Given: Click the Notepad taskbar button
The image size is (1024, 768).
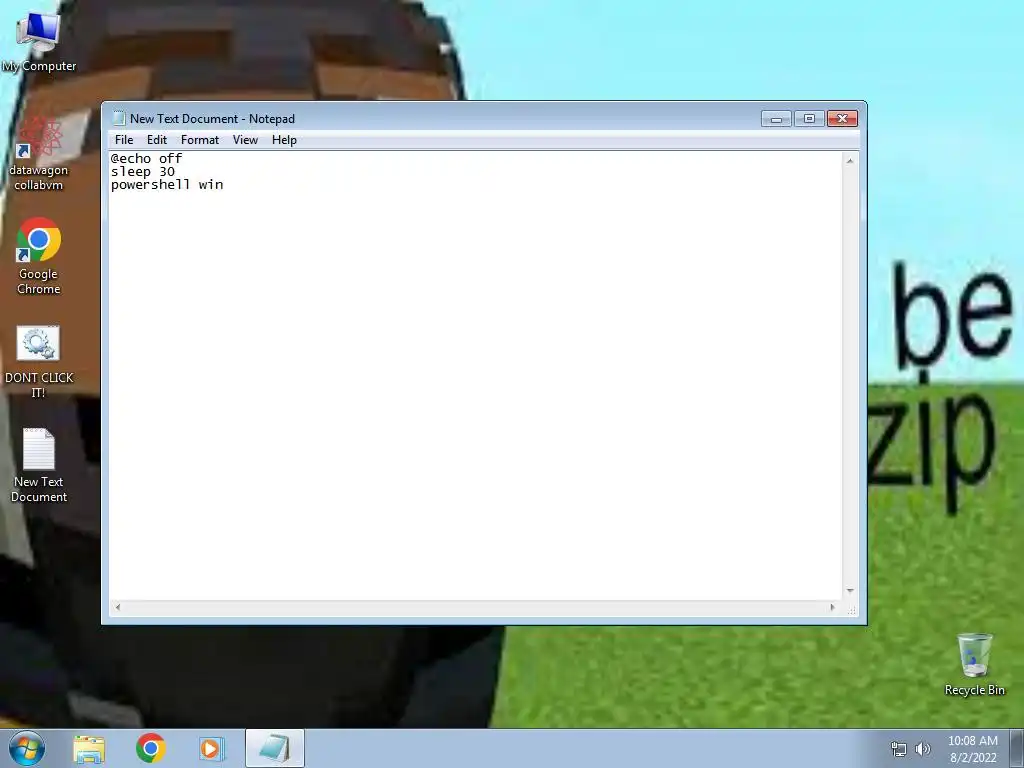Looking at the screenshot, I should (275, 748).
